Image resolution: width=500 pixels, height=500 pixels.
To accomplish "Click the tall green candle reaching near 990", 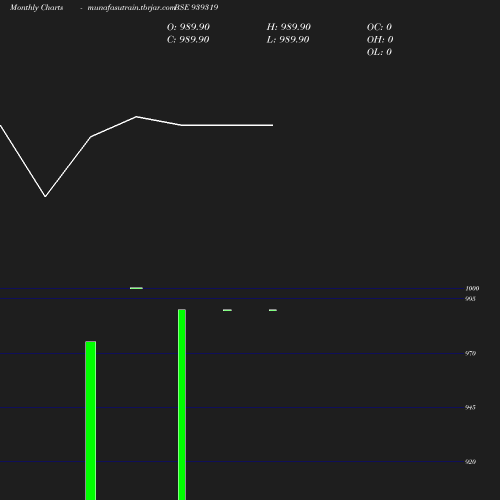I will point(182,405).
